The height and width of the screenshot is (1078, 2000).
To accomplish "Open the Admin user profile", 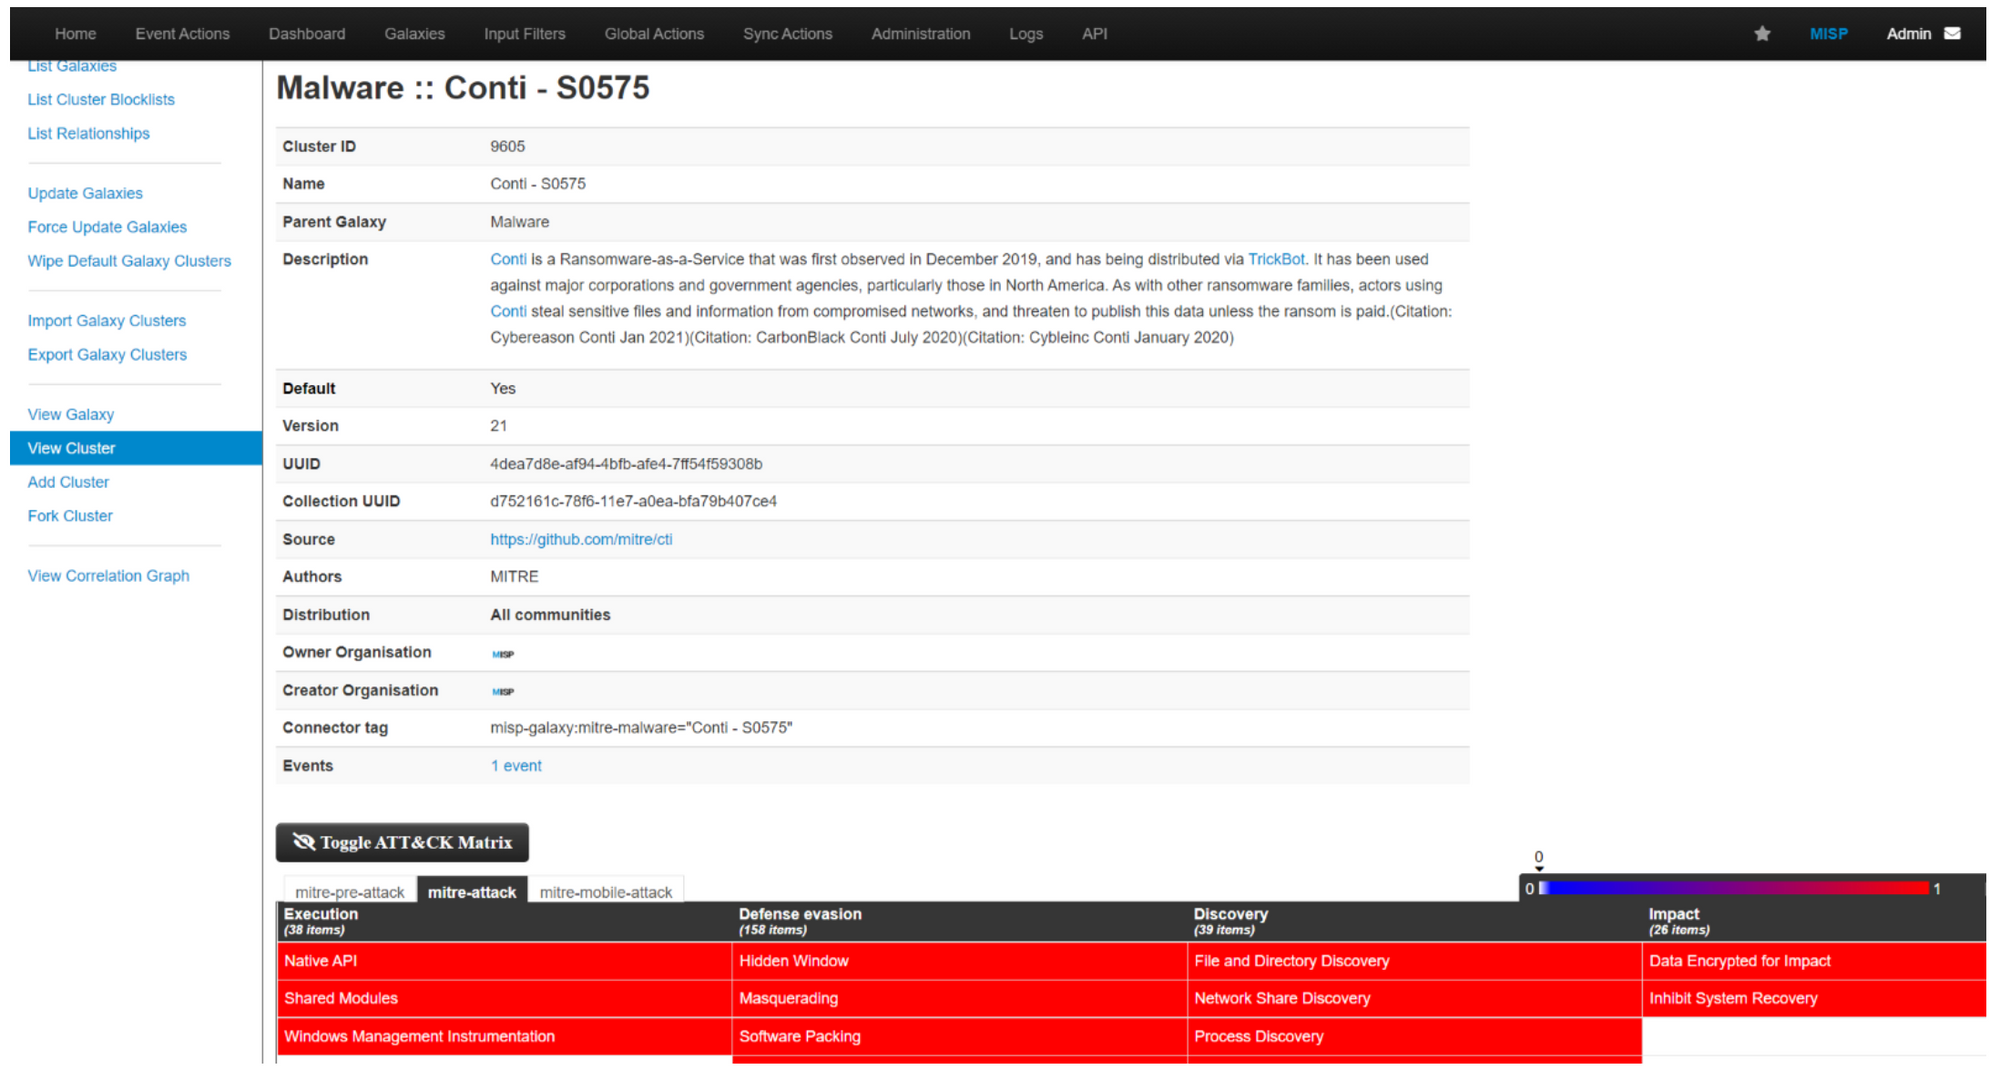I will (x=1908, y=34).
